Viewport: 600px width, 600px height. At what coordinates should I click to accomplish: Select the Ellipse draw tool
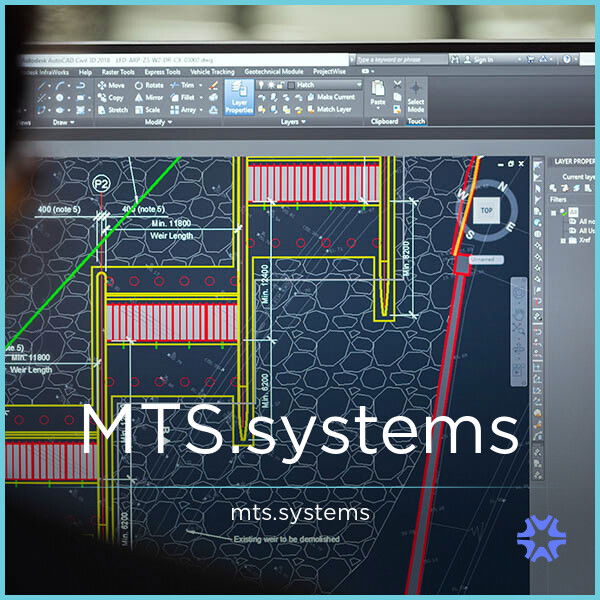[x=60, y=110]
